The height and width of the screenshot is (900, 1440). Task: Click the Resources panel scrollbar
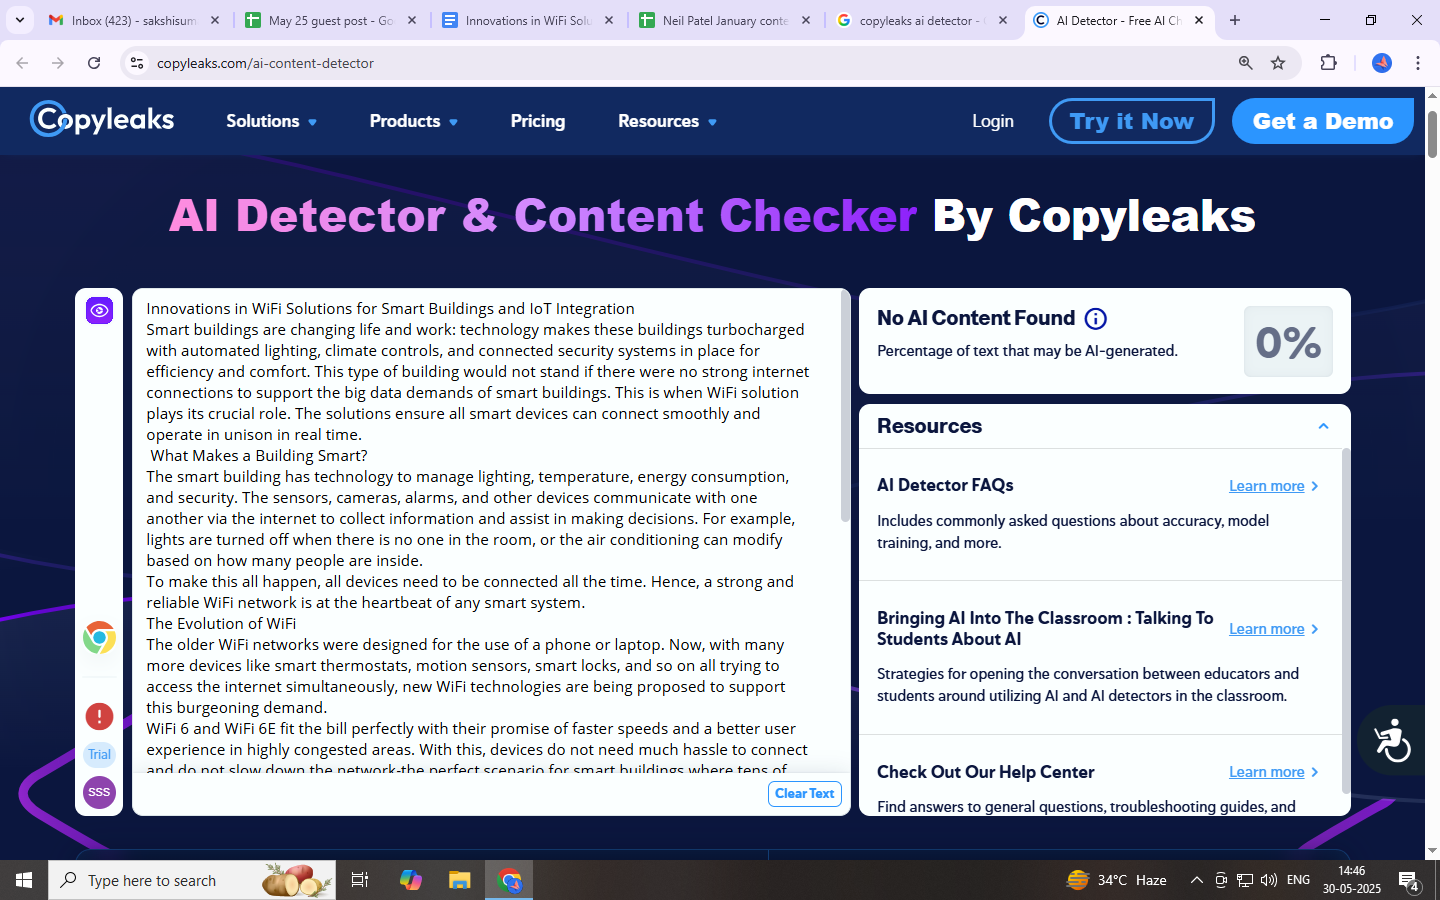1346,620
